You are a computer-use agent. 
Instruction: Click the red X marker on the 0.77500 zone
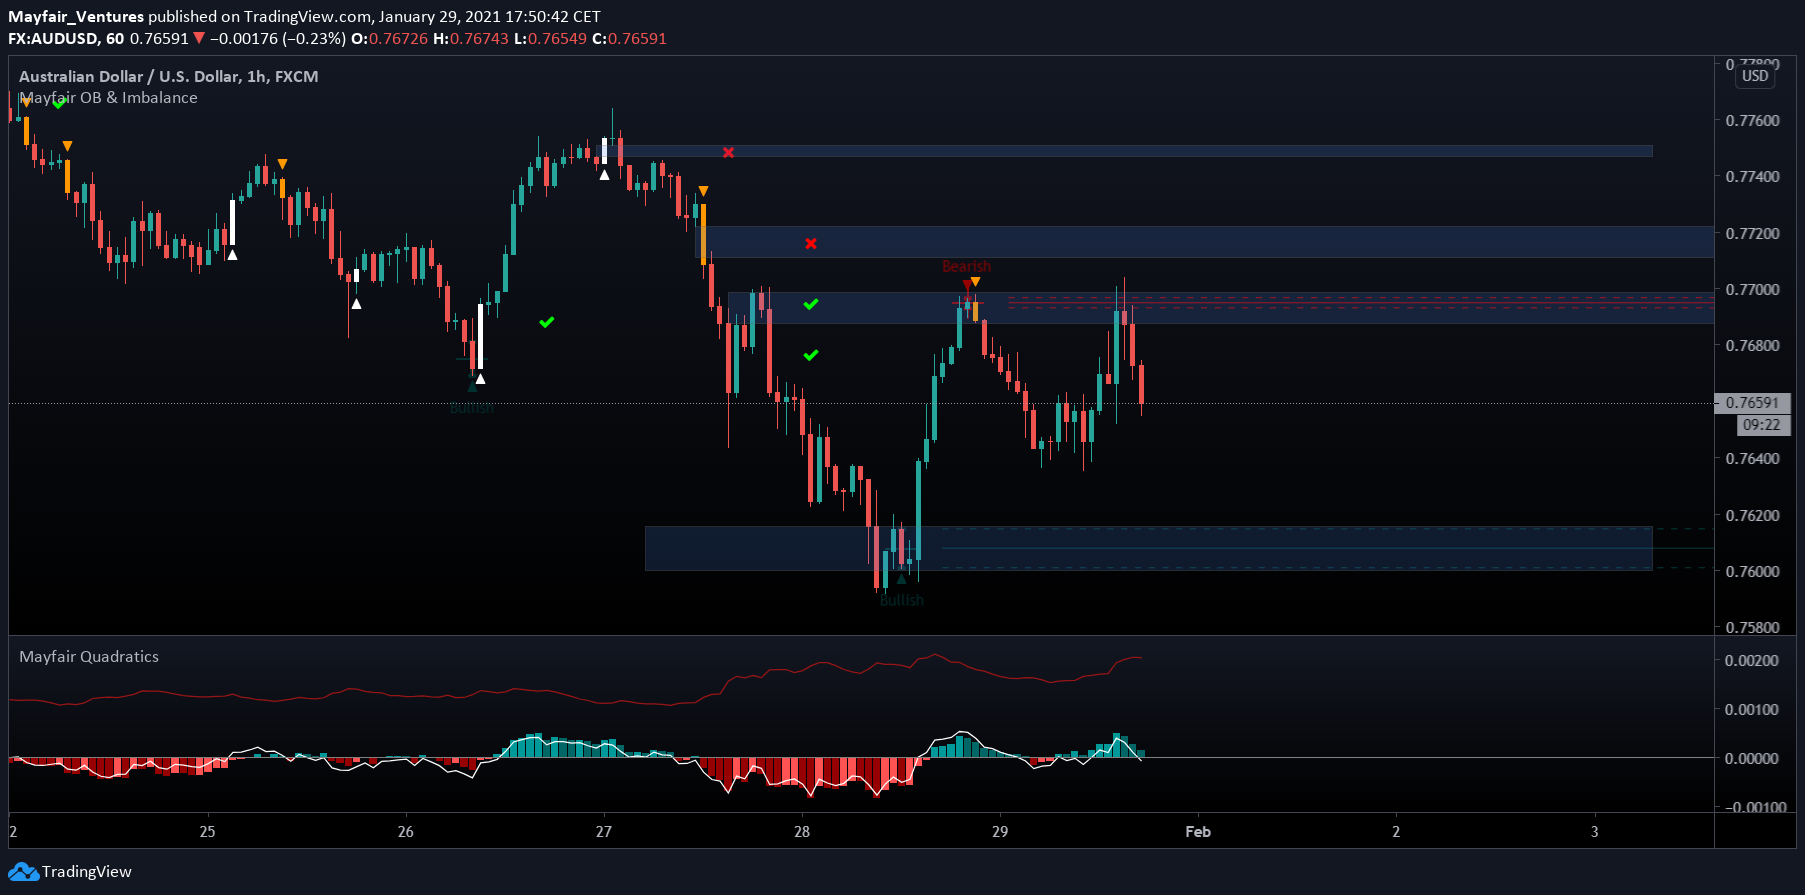pos(729,153)
